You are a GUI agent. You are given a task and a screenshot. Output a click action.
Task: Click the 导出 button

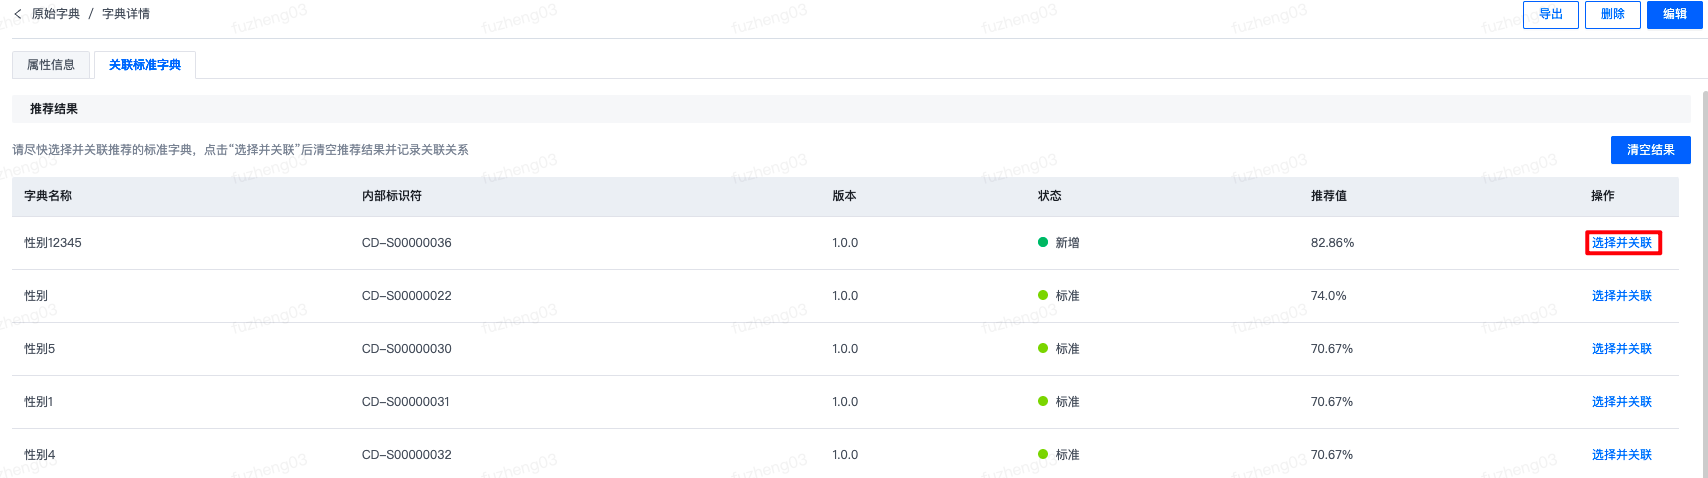1551,14
